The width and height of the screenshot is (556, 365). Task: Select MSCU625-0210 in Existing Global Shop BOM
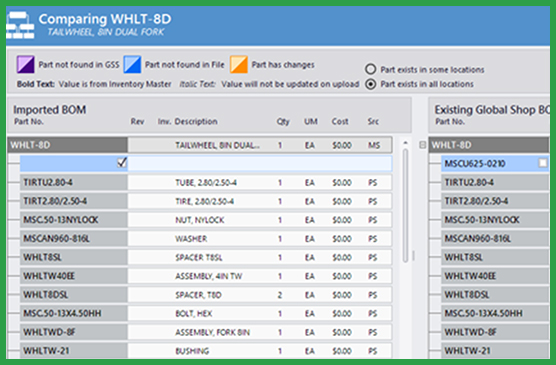point(495,164)
